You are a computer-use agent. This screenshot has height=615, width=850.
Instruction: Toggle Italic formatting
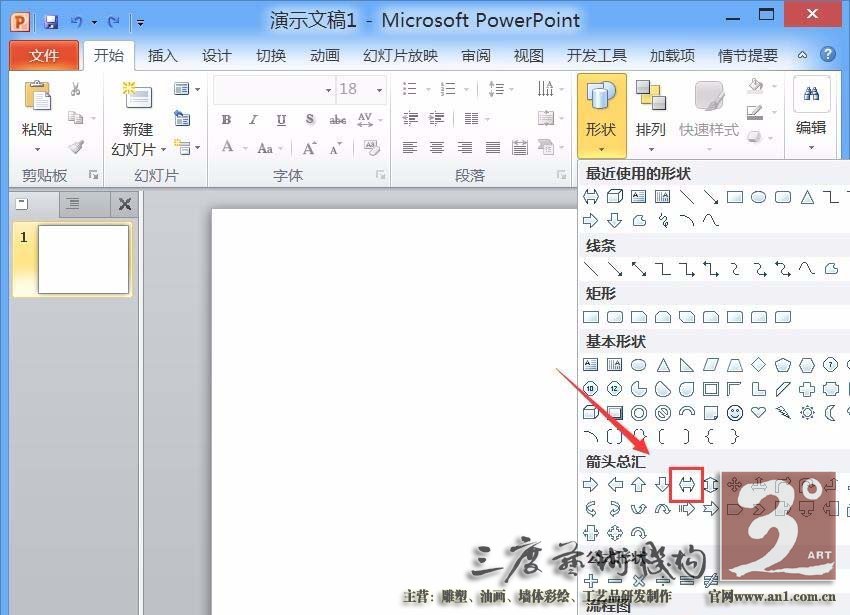point(254,119)
